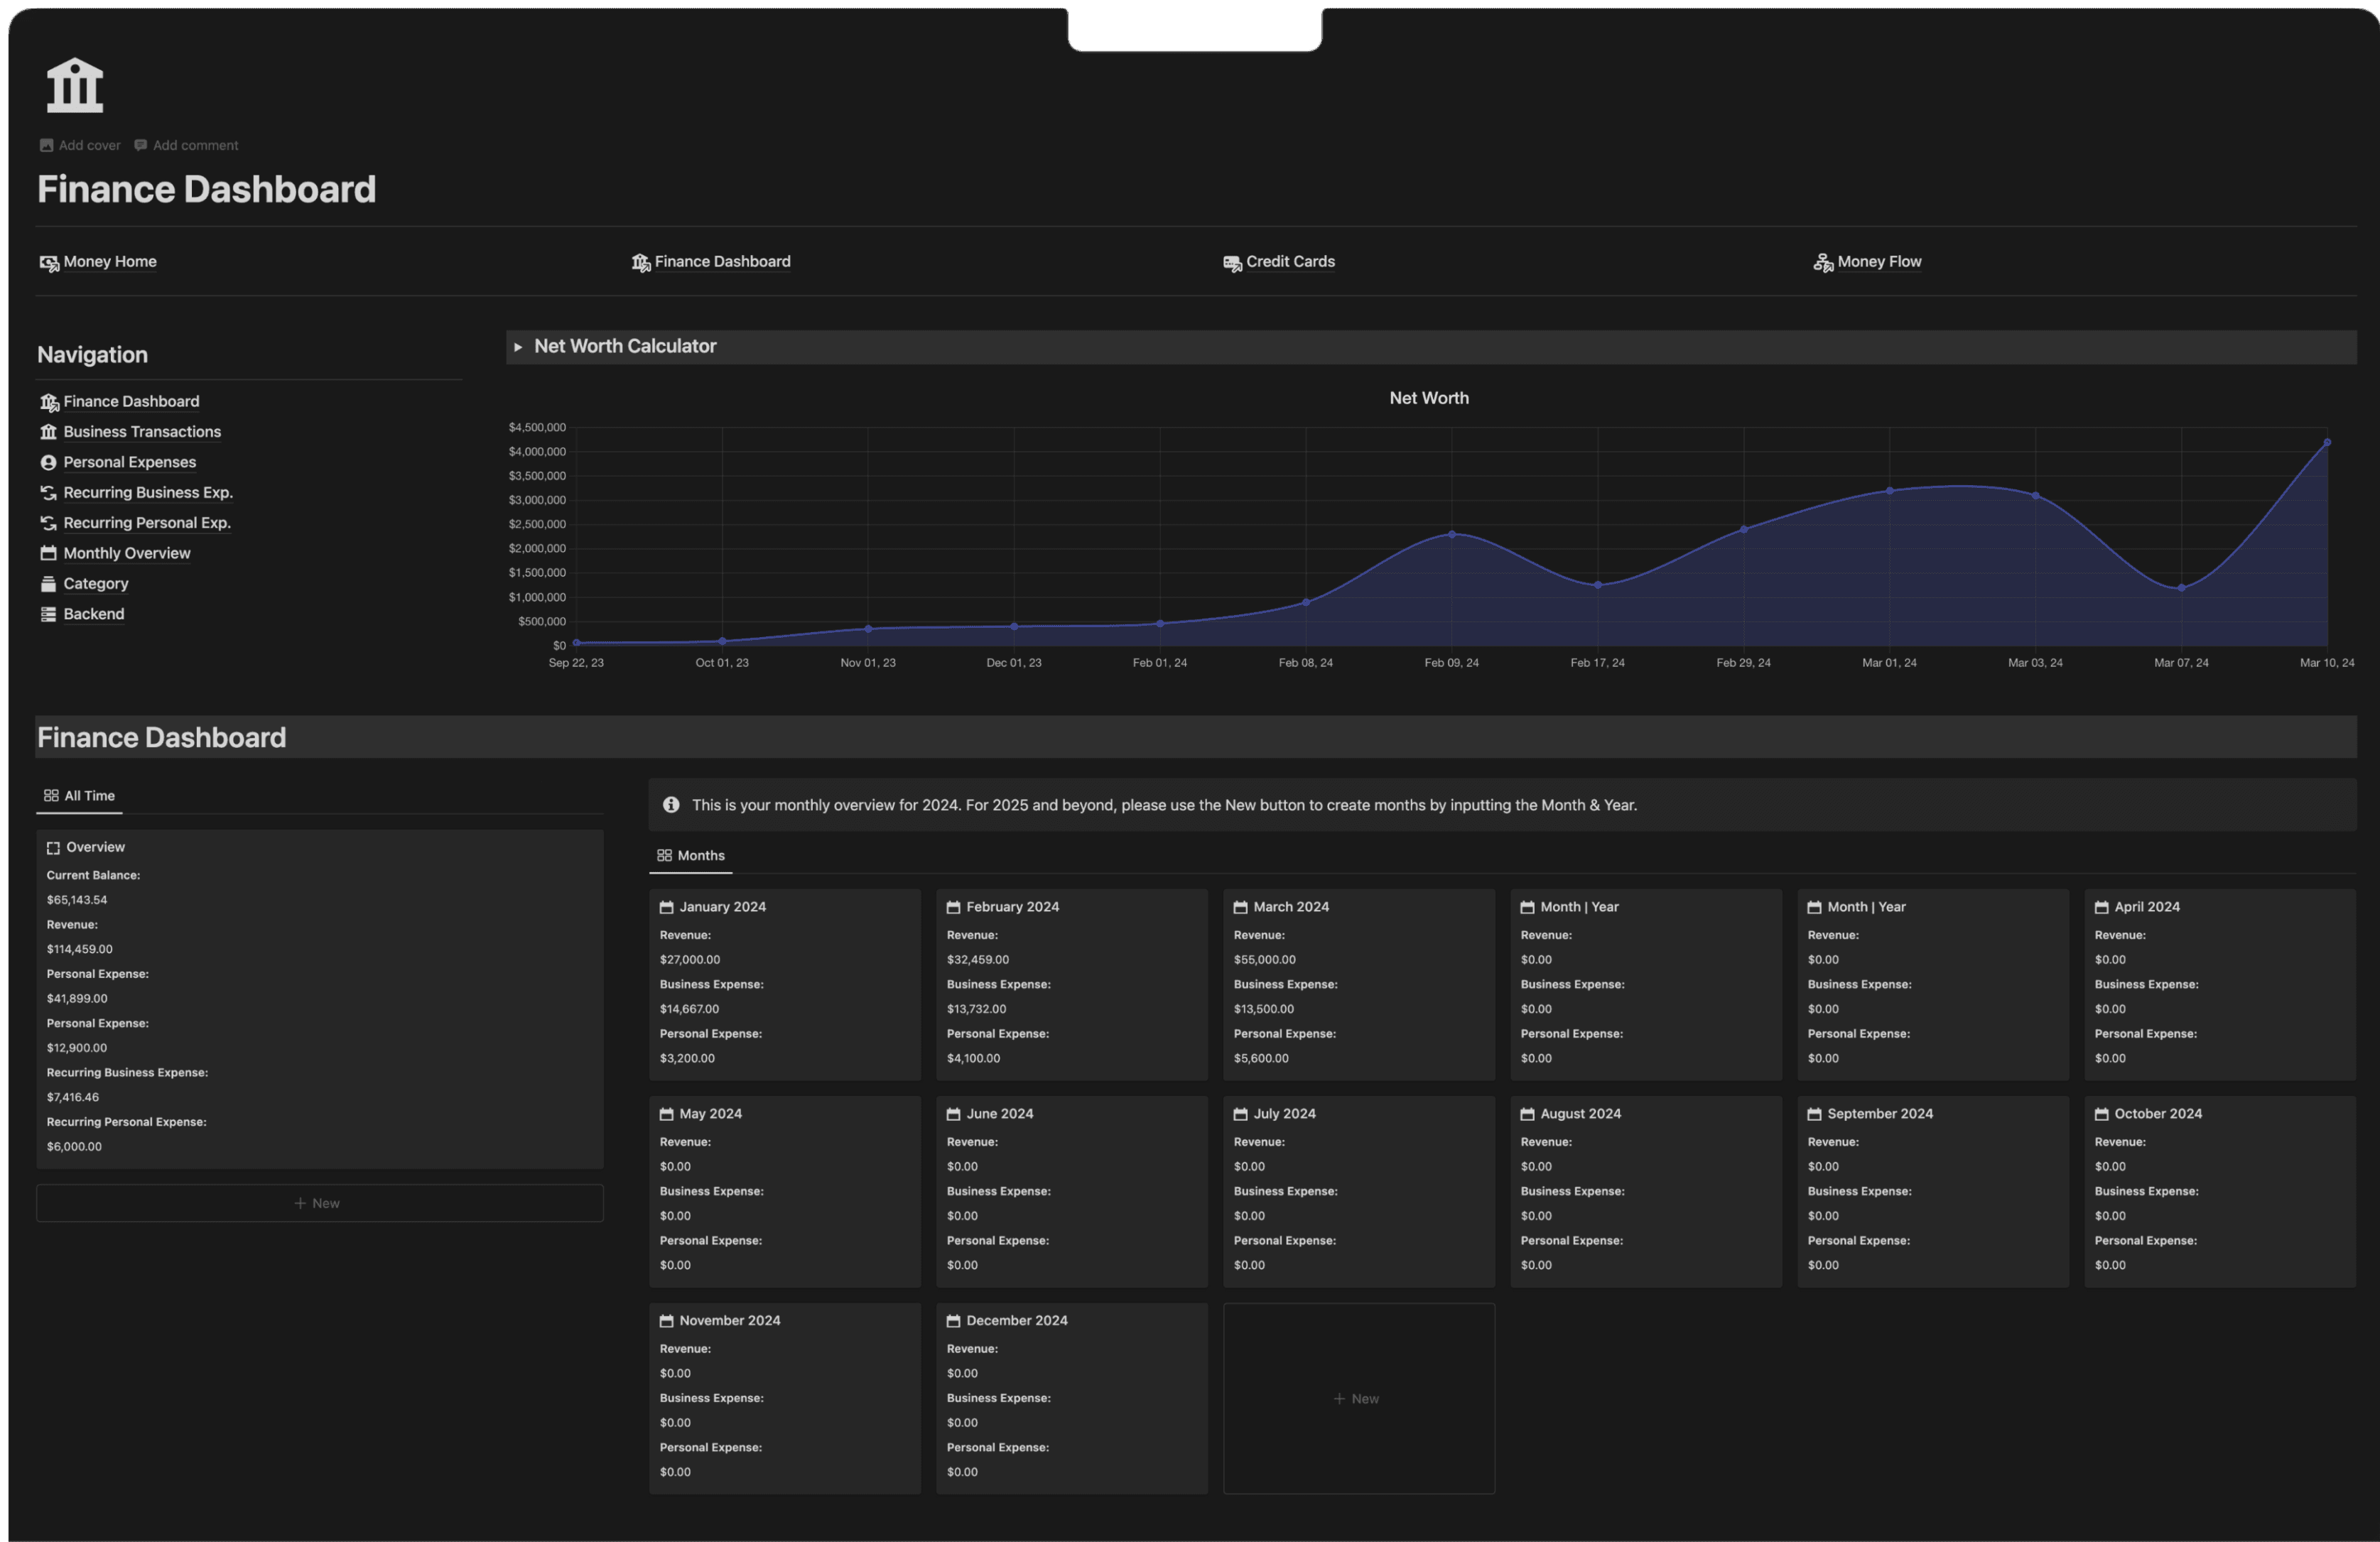The image size is (2380, 1542).
Task: Click the Money Flow icon in top bar
Action: [1823, 263]
